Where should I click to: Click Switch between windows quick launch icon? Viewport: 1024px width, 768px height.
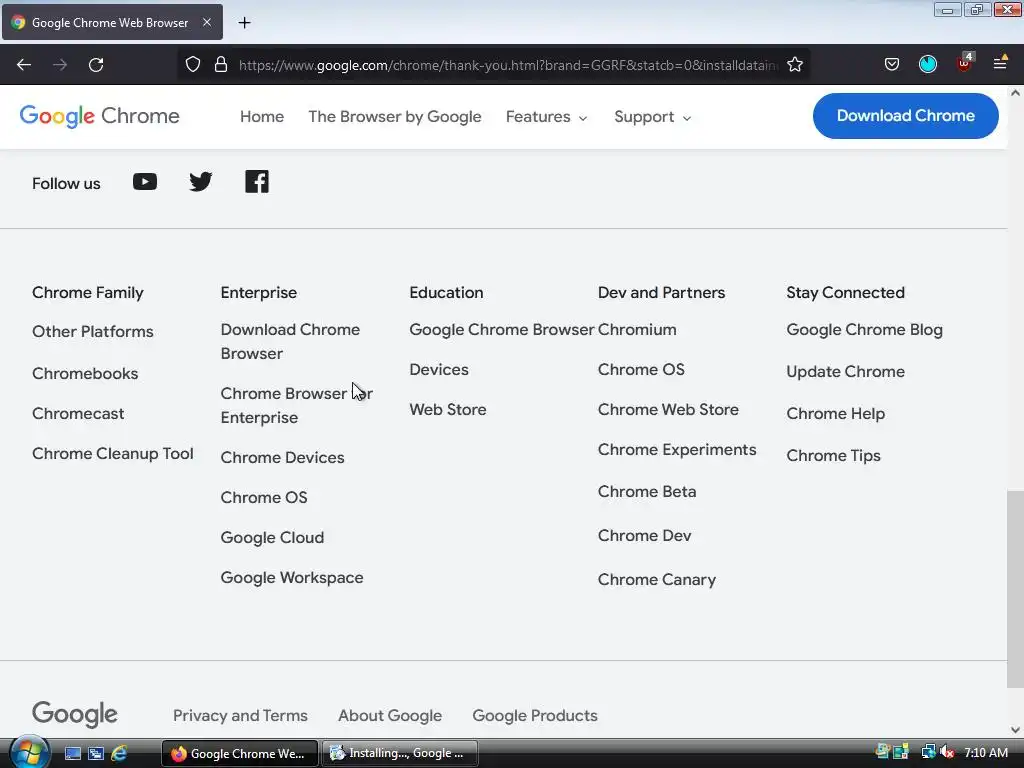coord(95,754)
